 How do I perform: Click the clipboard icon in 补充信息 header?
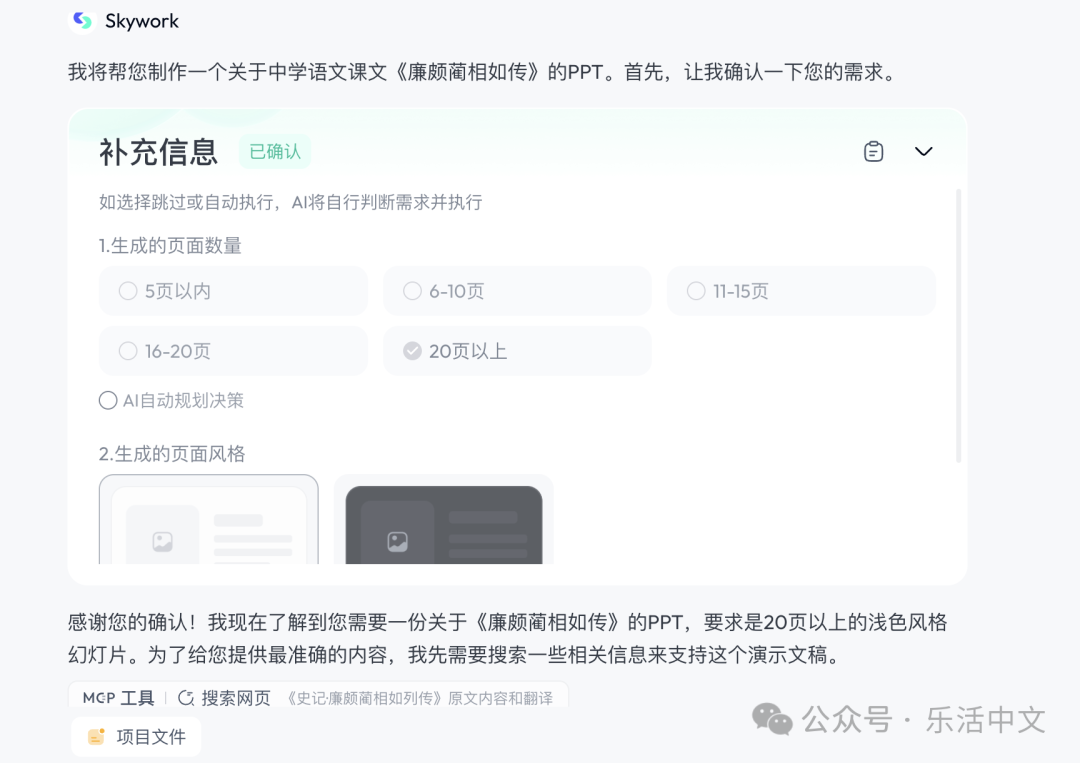coord(874,151)
